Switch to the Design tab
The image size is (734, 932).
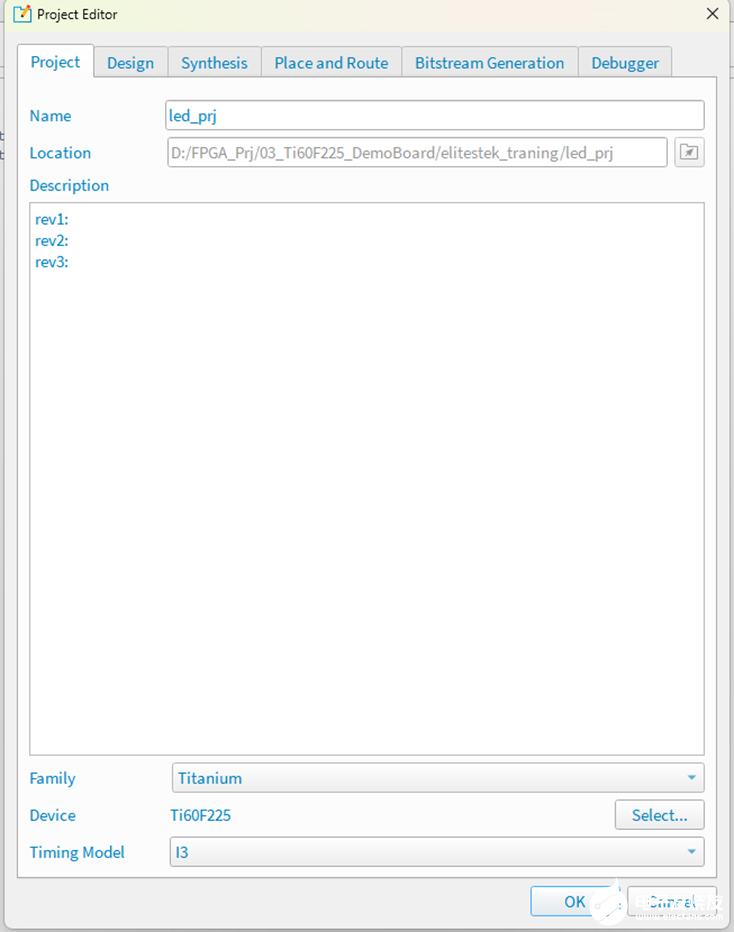pyautogui.click(x=130, y=63)
